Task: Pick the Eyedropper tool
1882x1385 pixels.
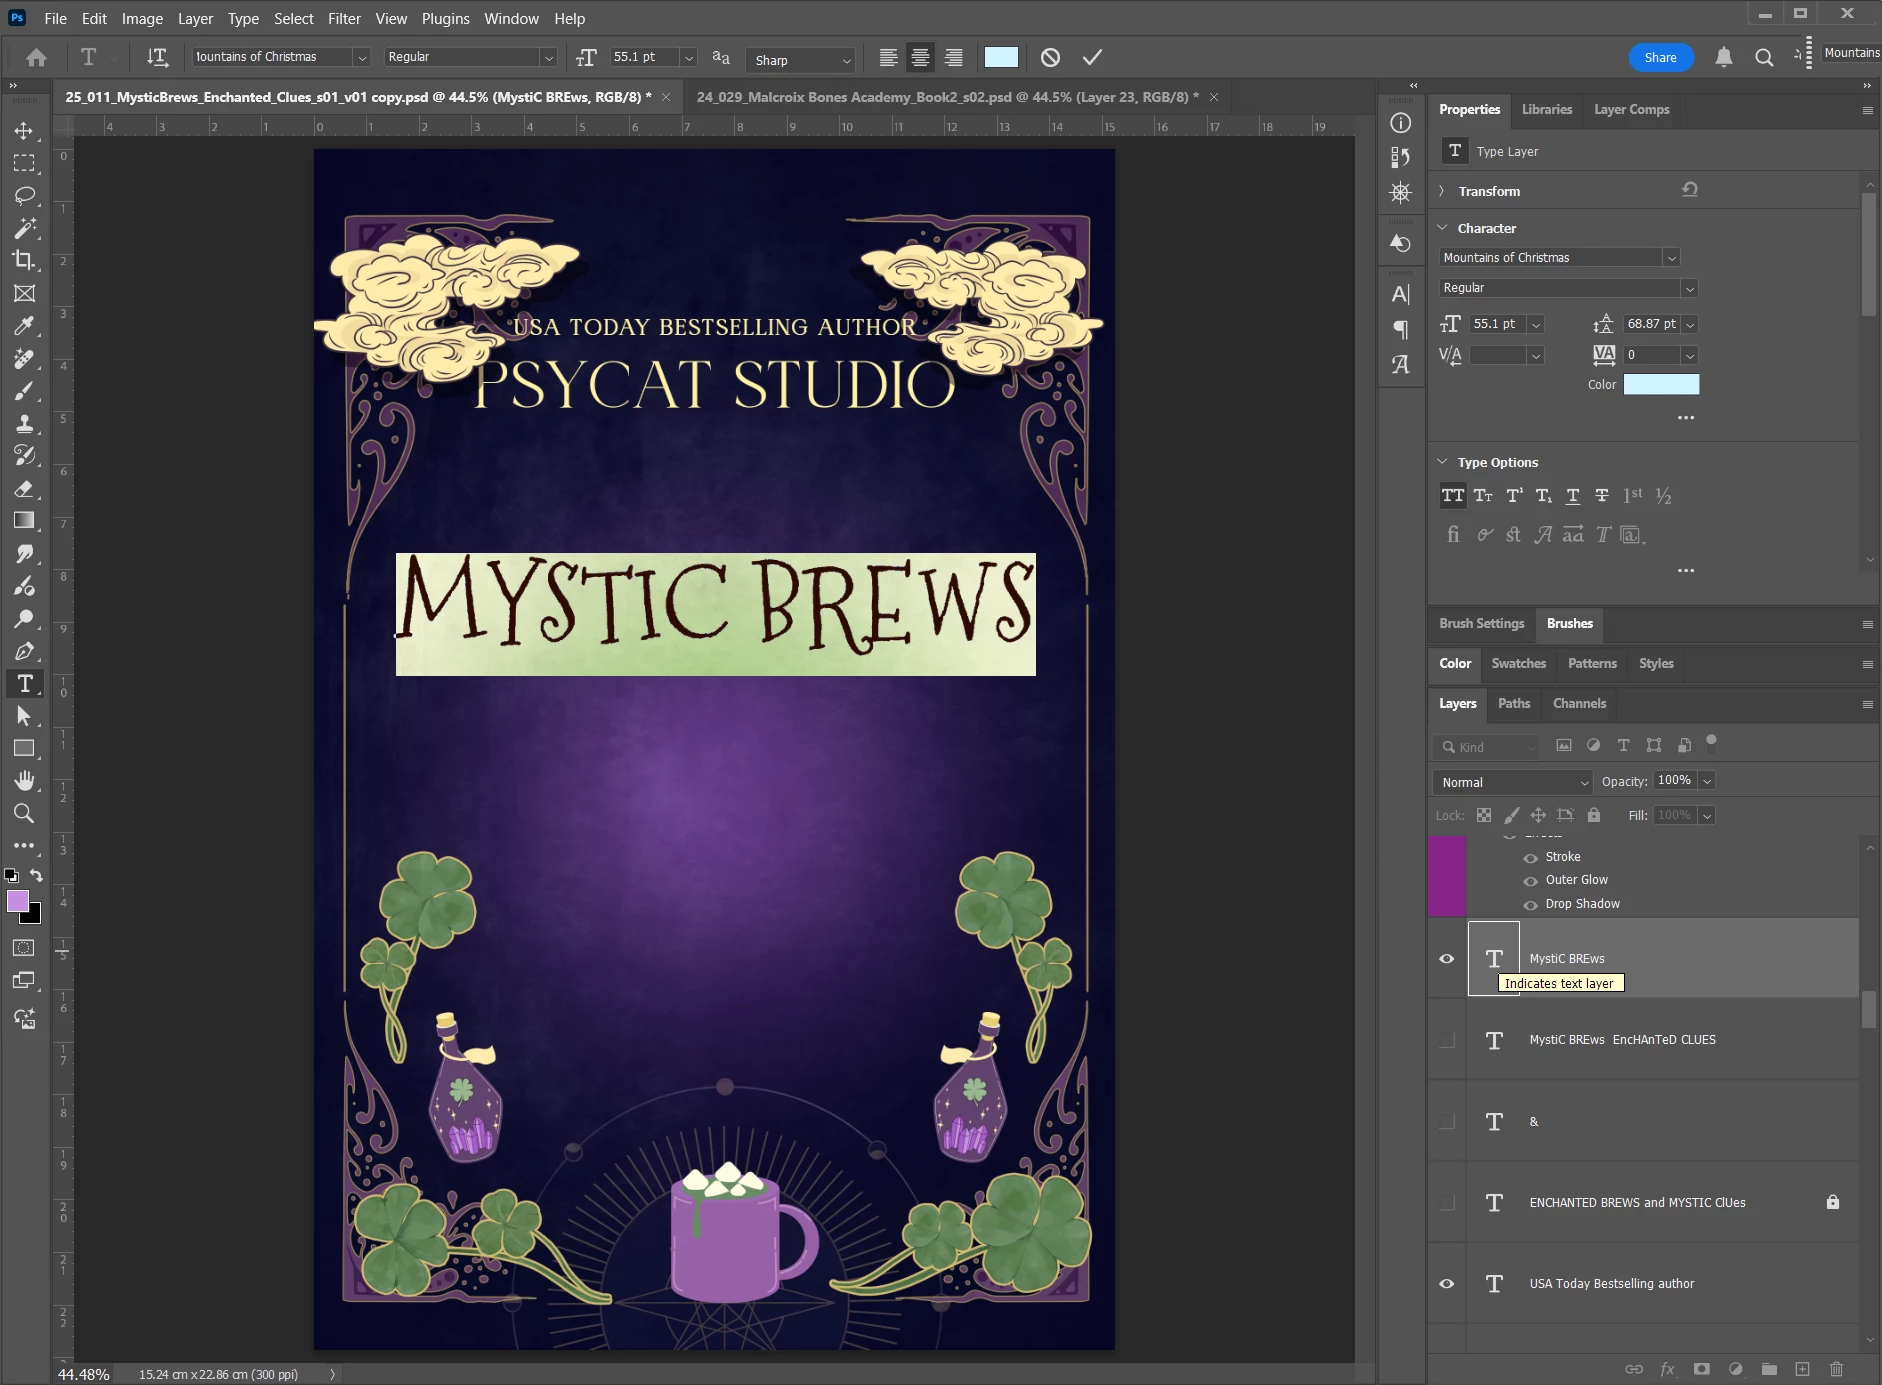Action: coord(24,326)
